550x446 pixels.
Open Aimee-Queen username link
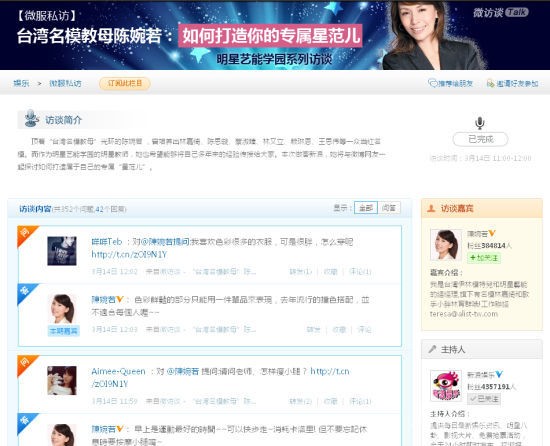point(118,371)
